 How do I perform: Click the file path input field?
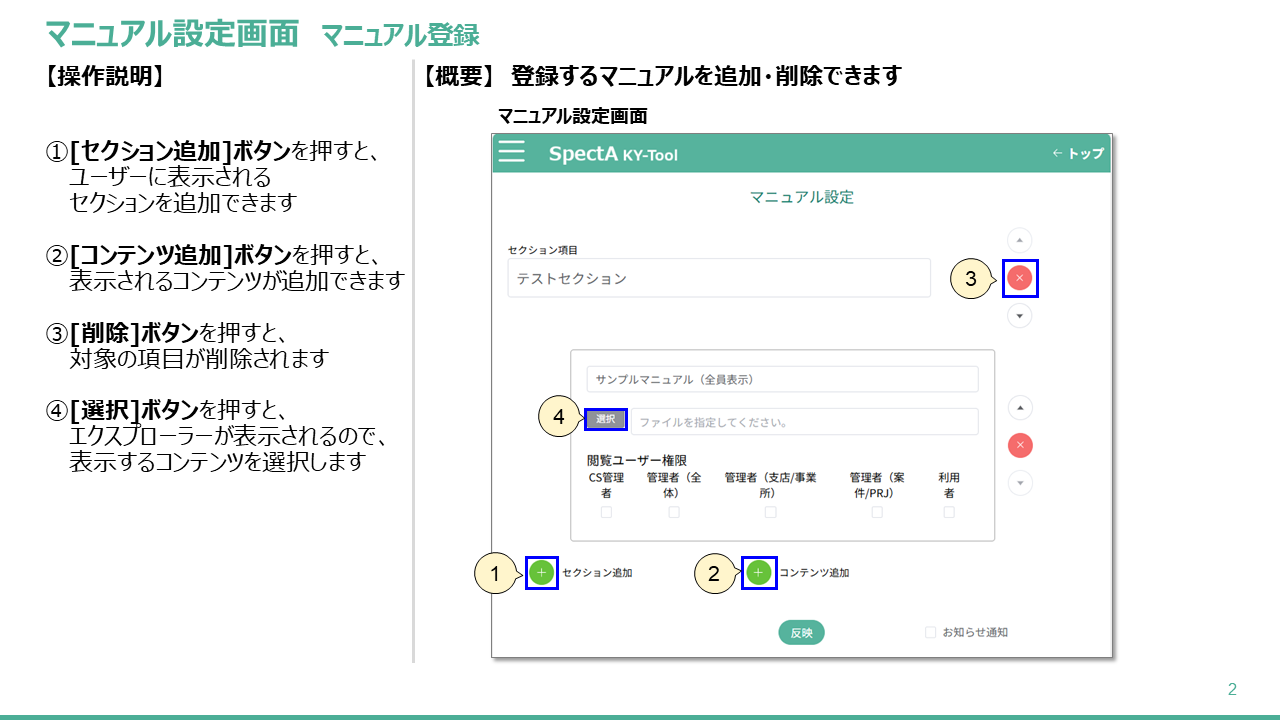(x=804, y=422)
